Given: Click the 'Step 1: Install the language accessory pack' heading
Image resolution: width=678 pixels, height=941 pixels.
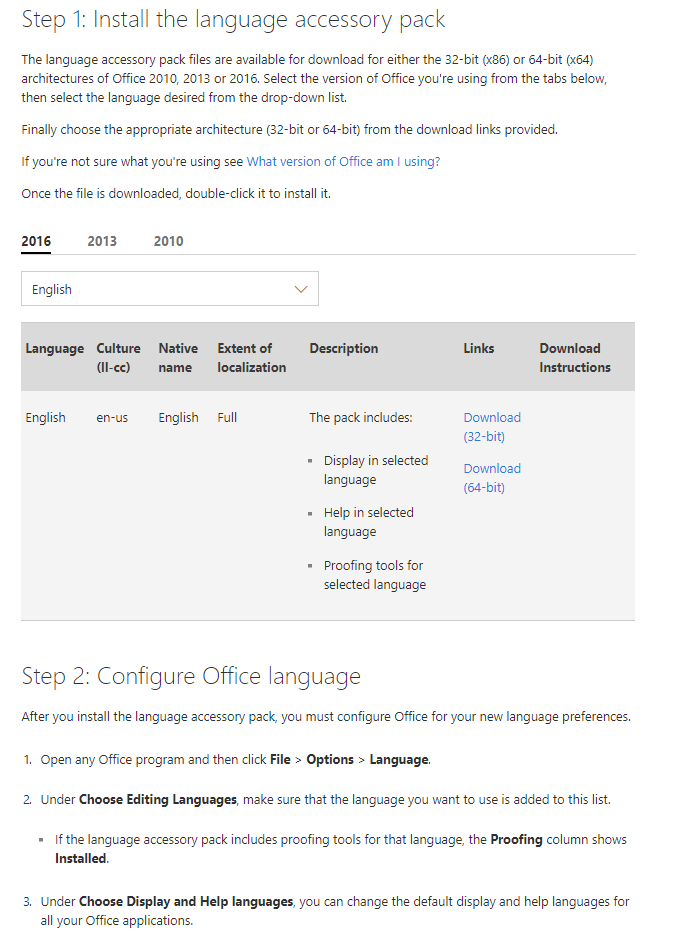Looking at the screenshot, I should 233,19.
